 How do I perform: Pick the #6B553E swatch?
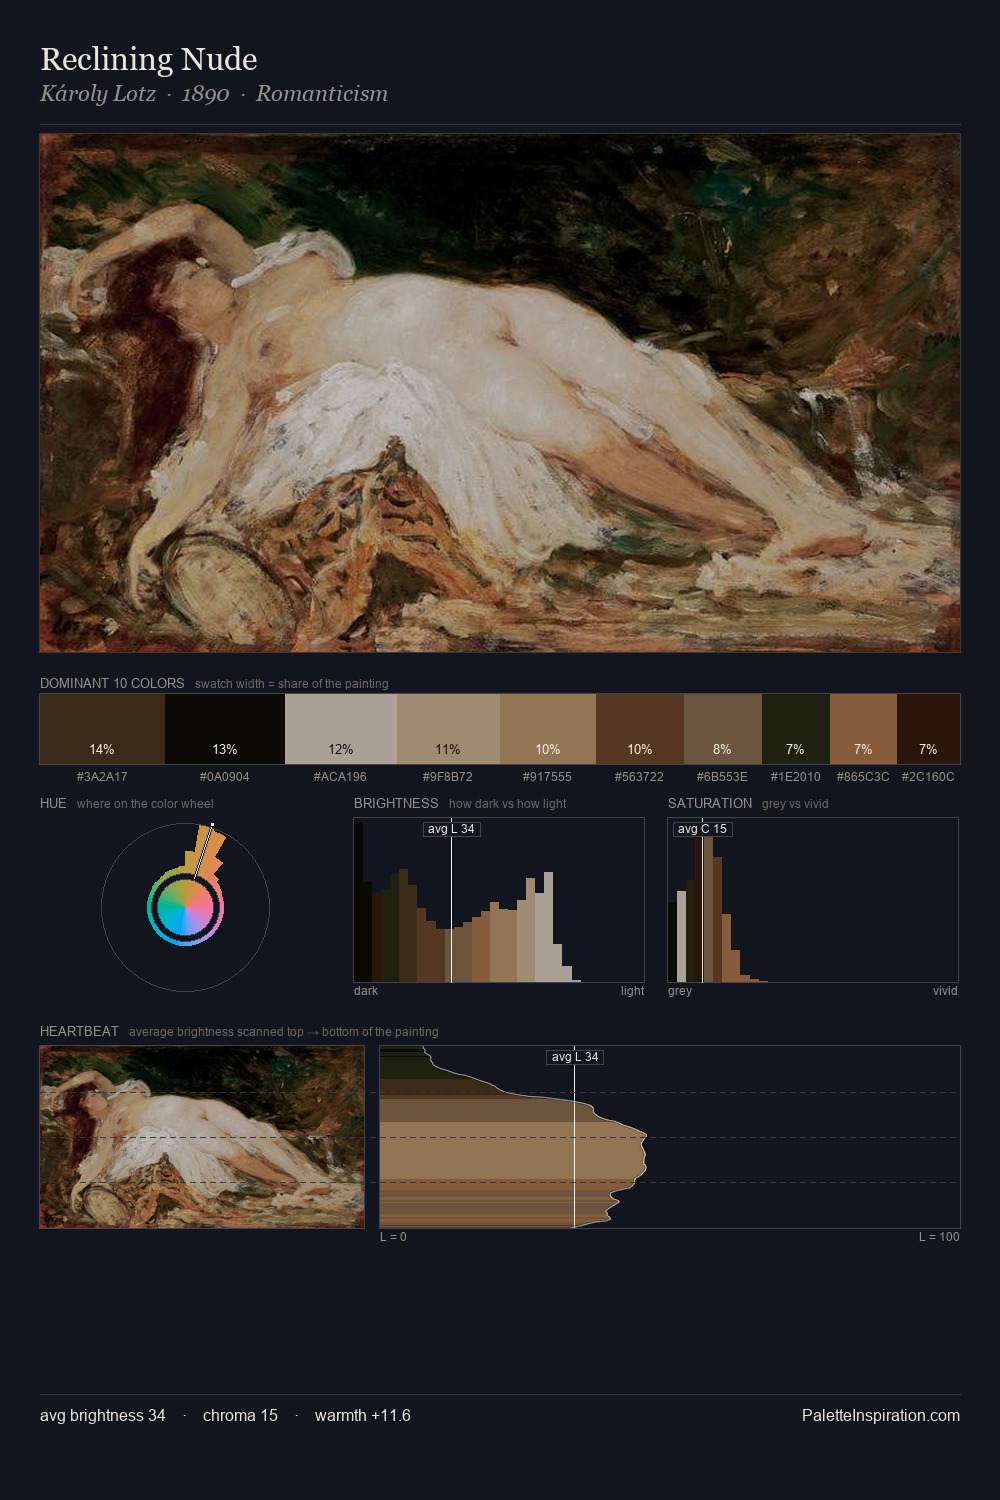(x=723, y=729)
